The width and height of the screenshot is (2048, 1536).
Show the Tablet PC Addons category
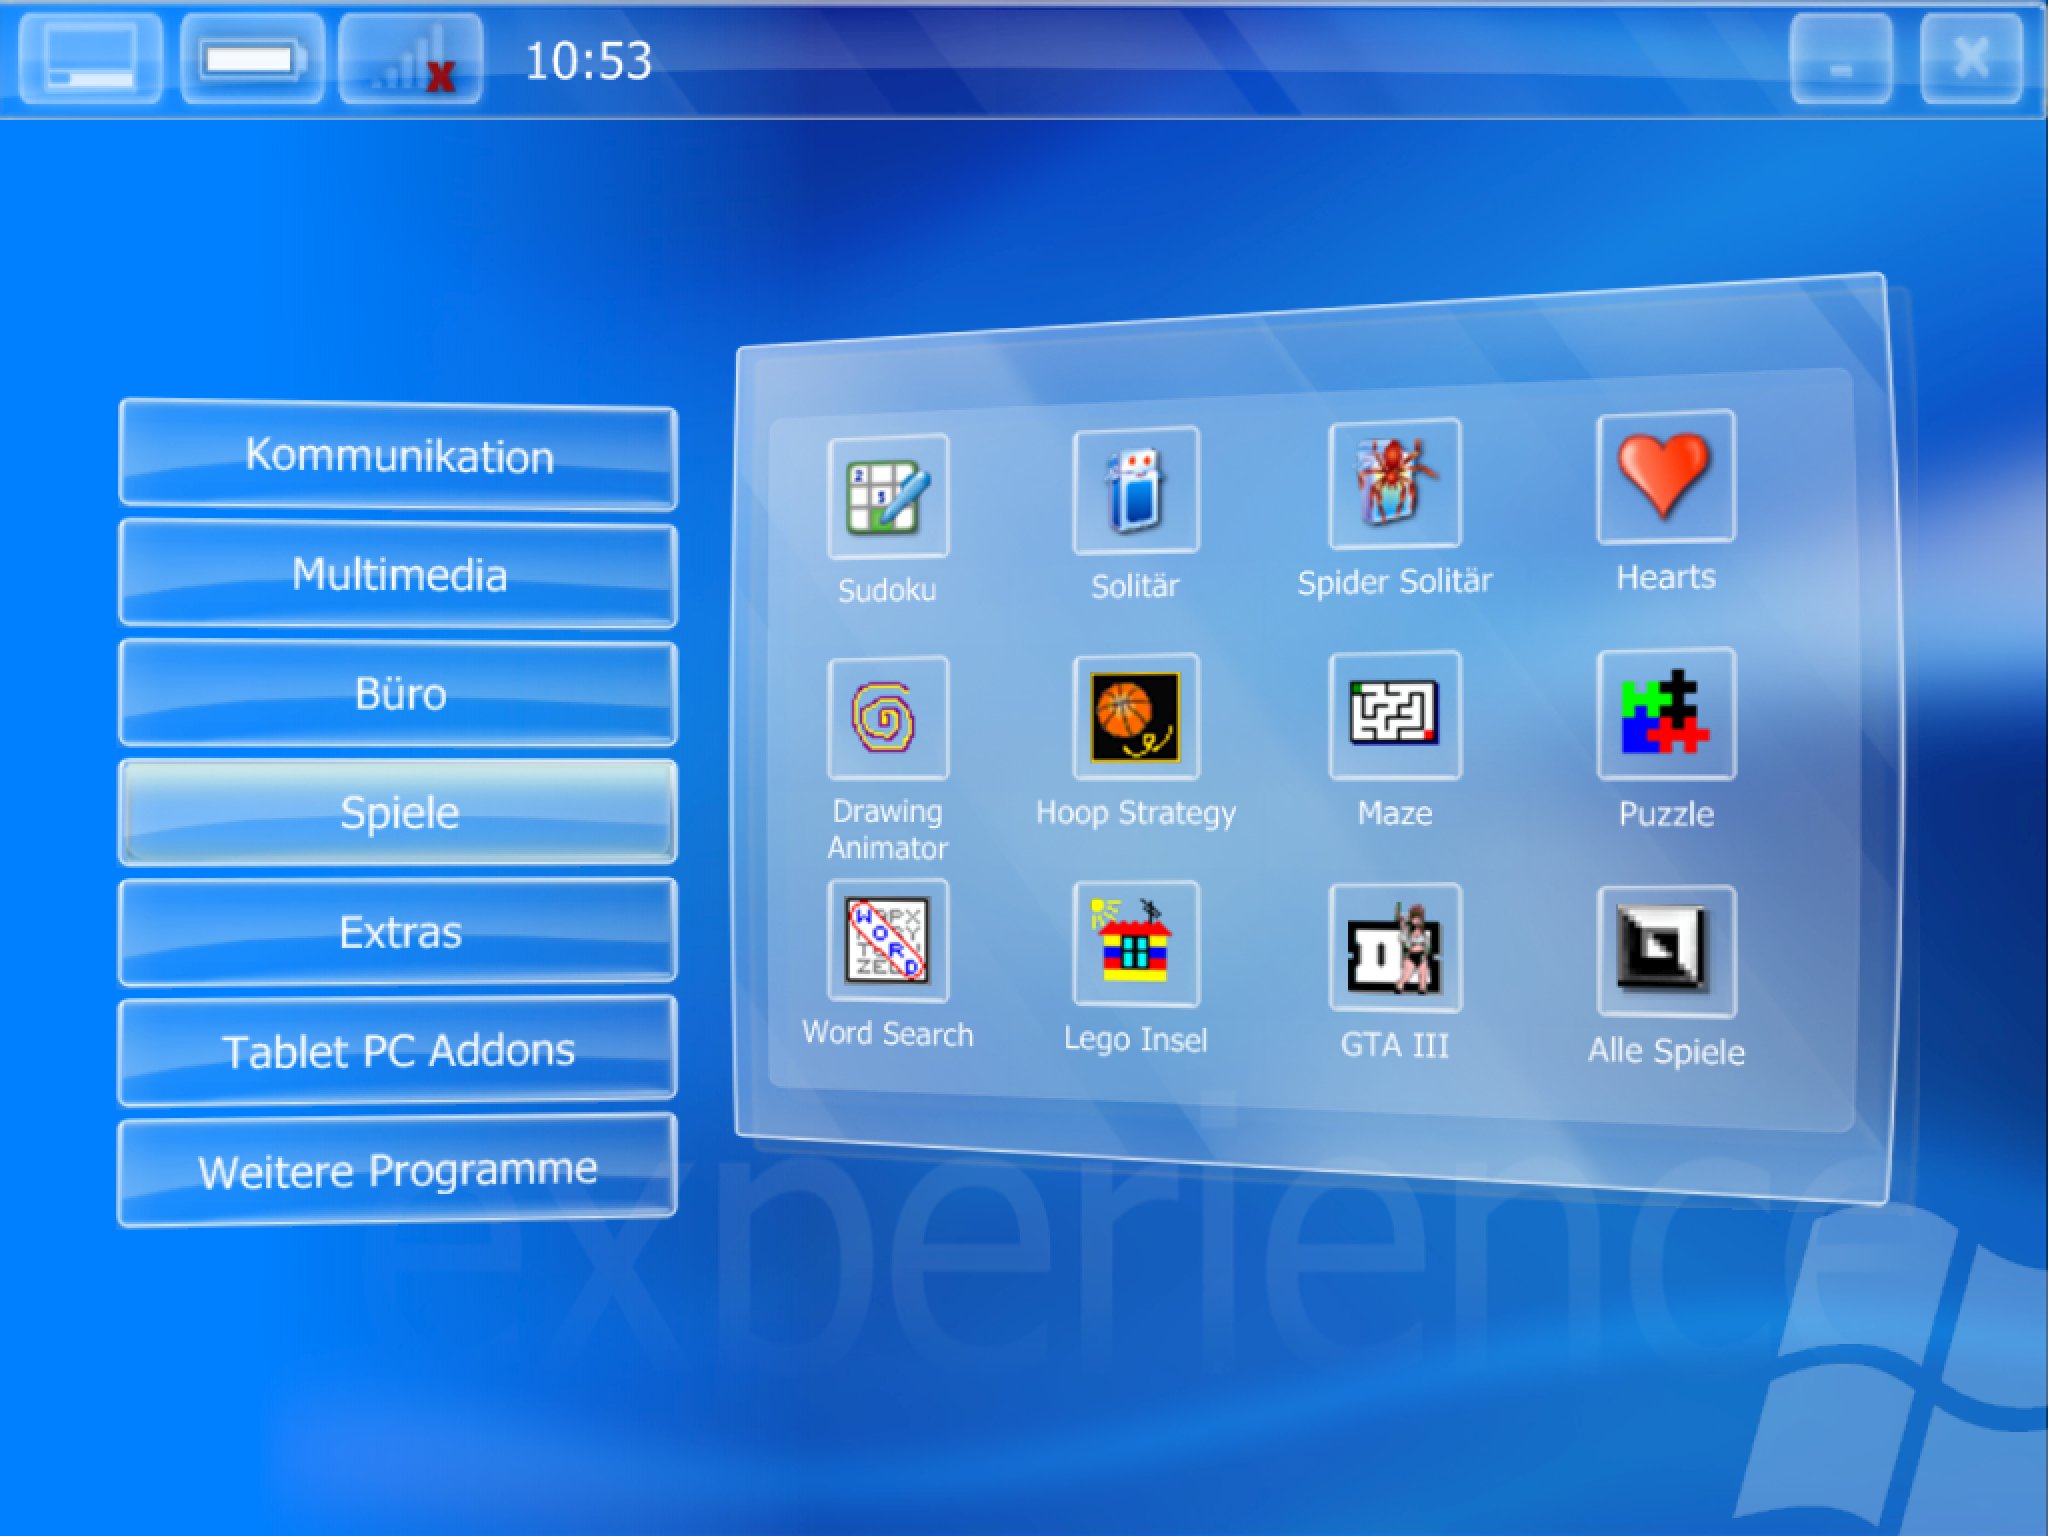(398, 1051)
